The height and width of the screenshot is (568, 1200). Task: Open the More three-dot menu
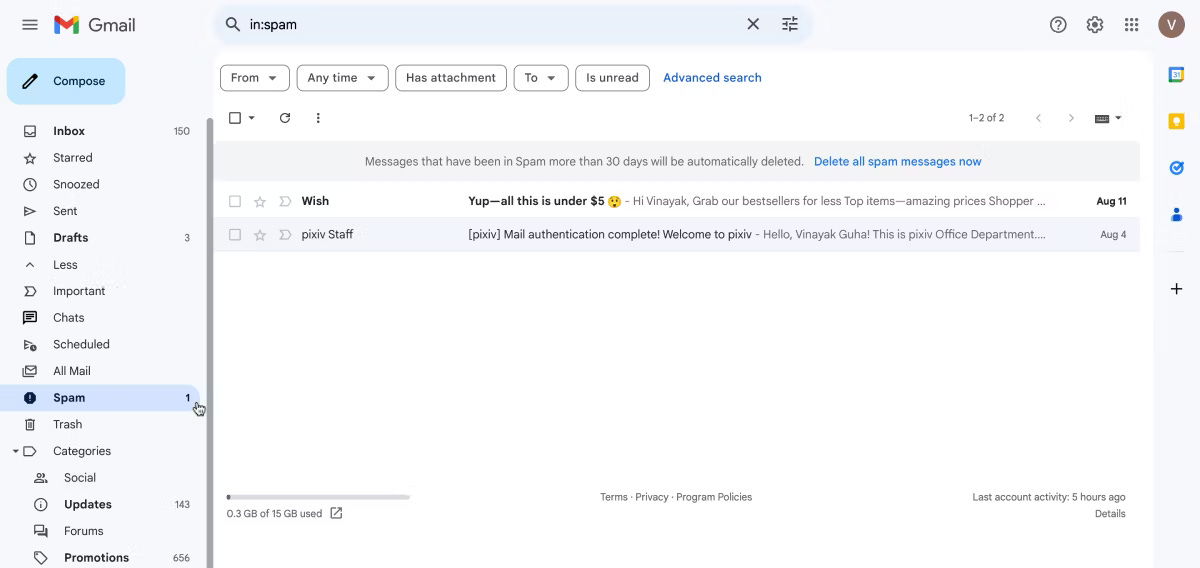coord(318,118)
